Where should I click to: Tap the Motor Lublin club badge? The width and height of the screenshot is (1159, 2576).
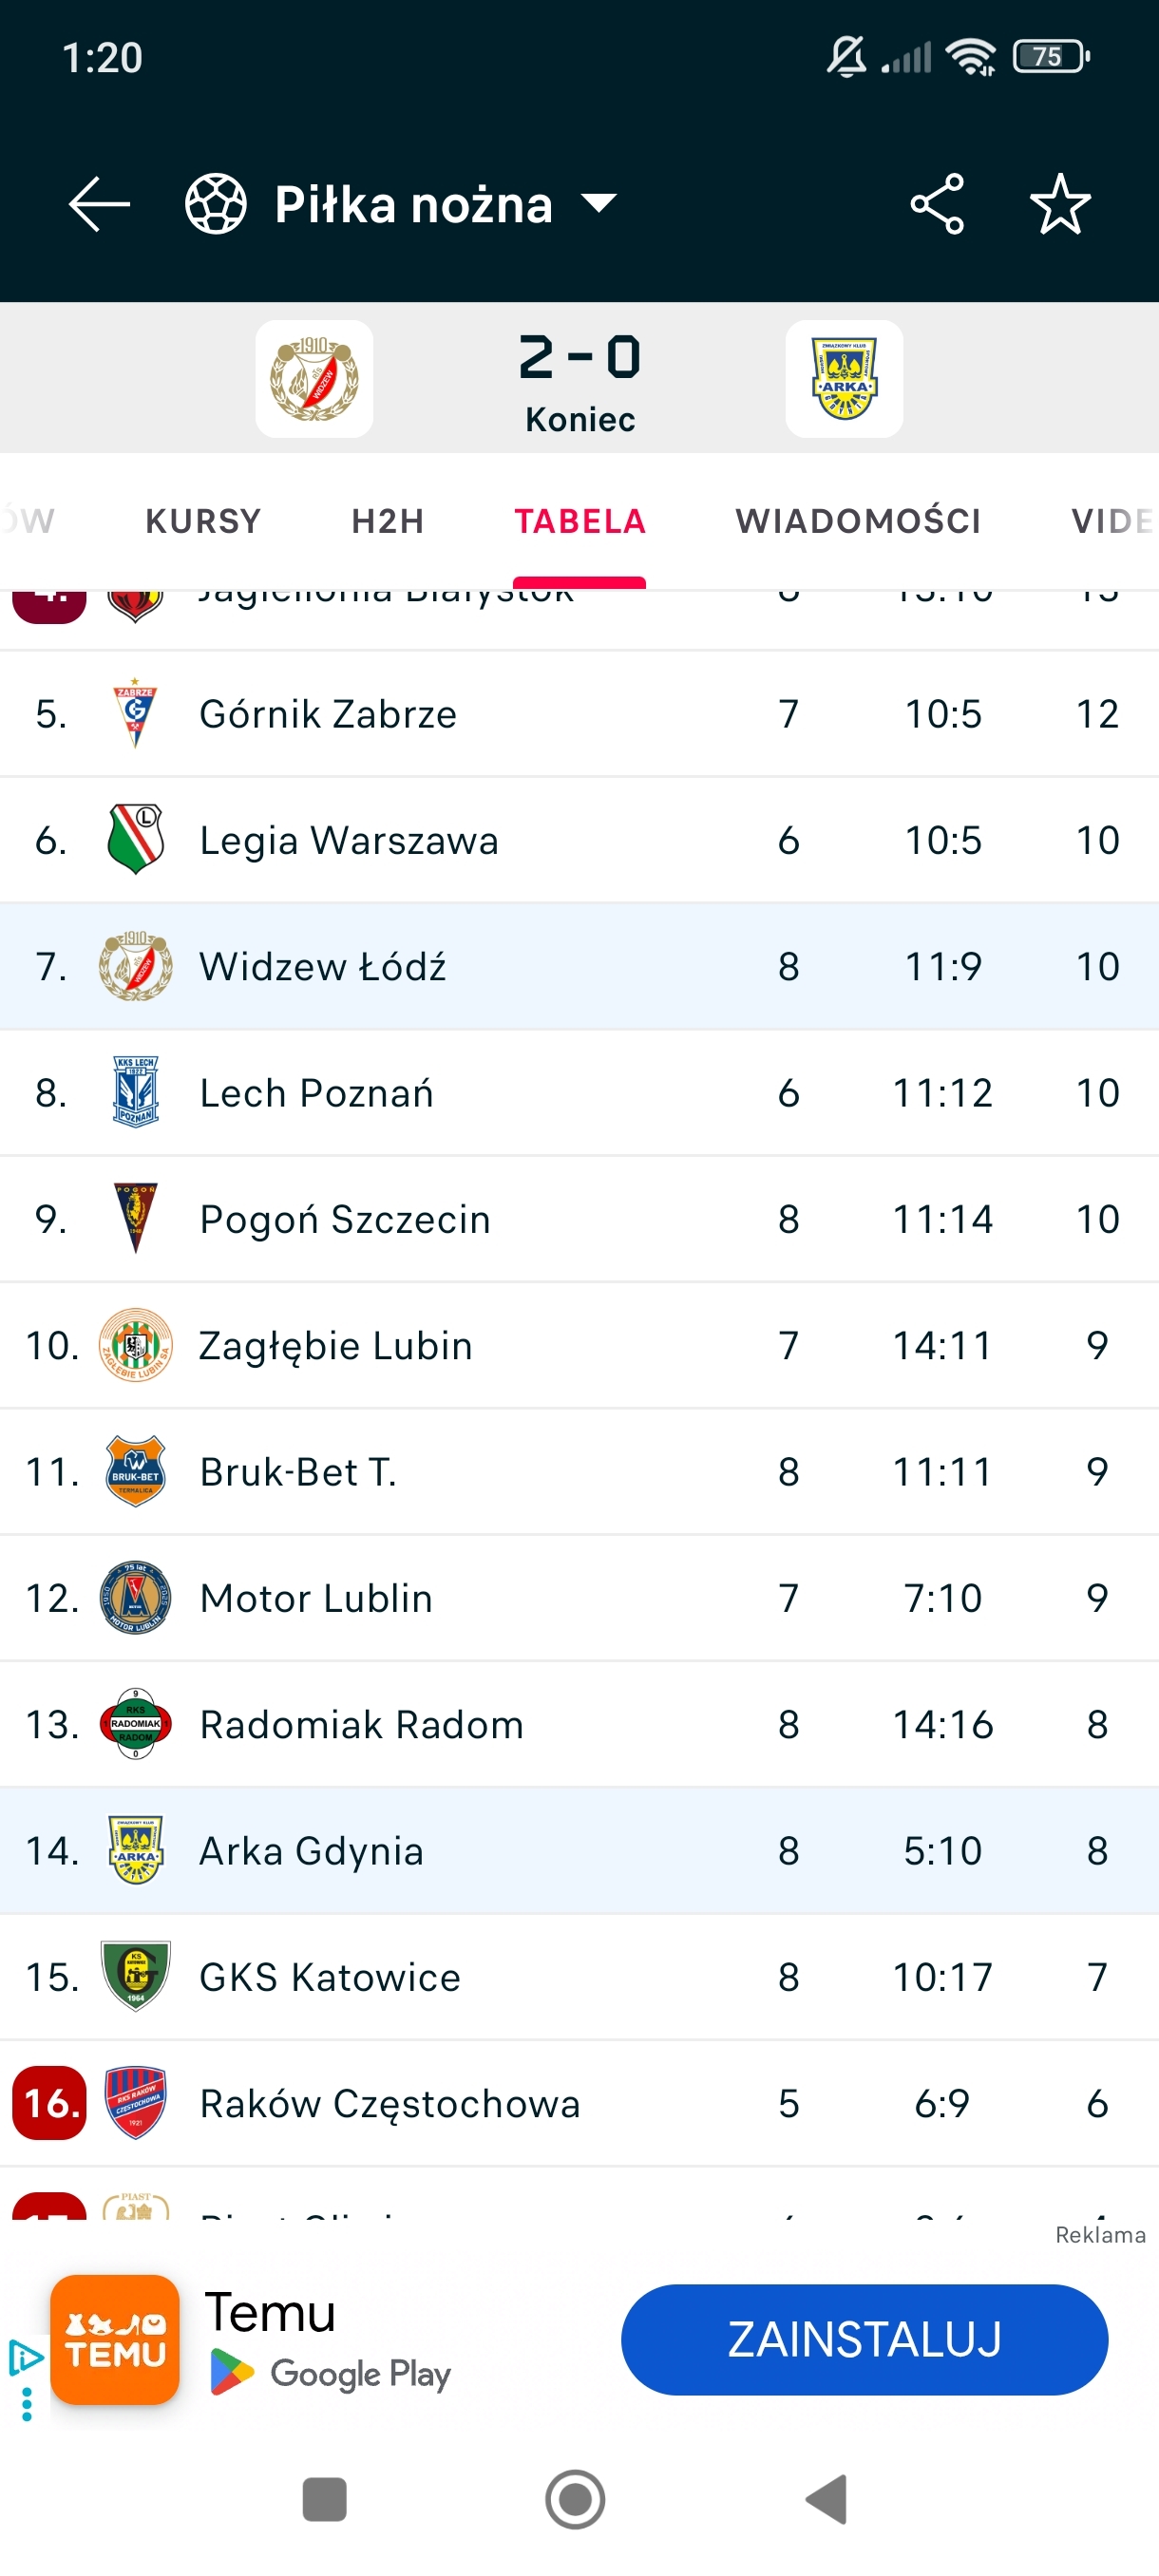click(x=135, y=1598)
